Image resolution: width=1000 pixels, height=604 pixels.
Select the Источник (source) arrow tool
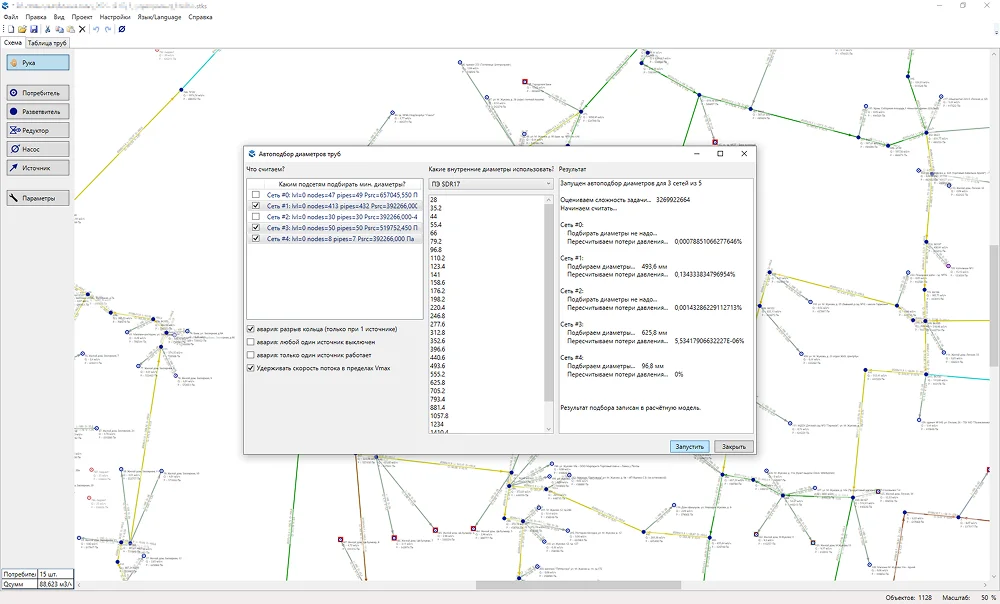click(38, 168)
